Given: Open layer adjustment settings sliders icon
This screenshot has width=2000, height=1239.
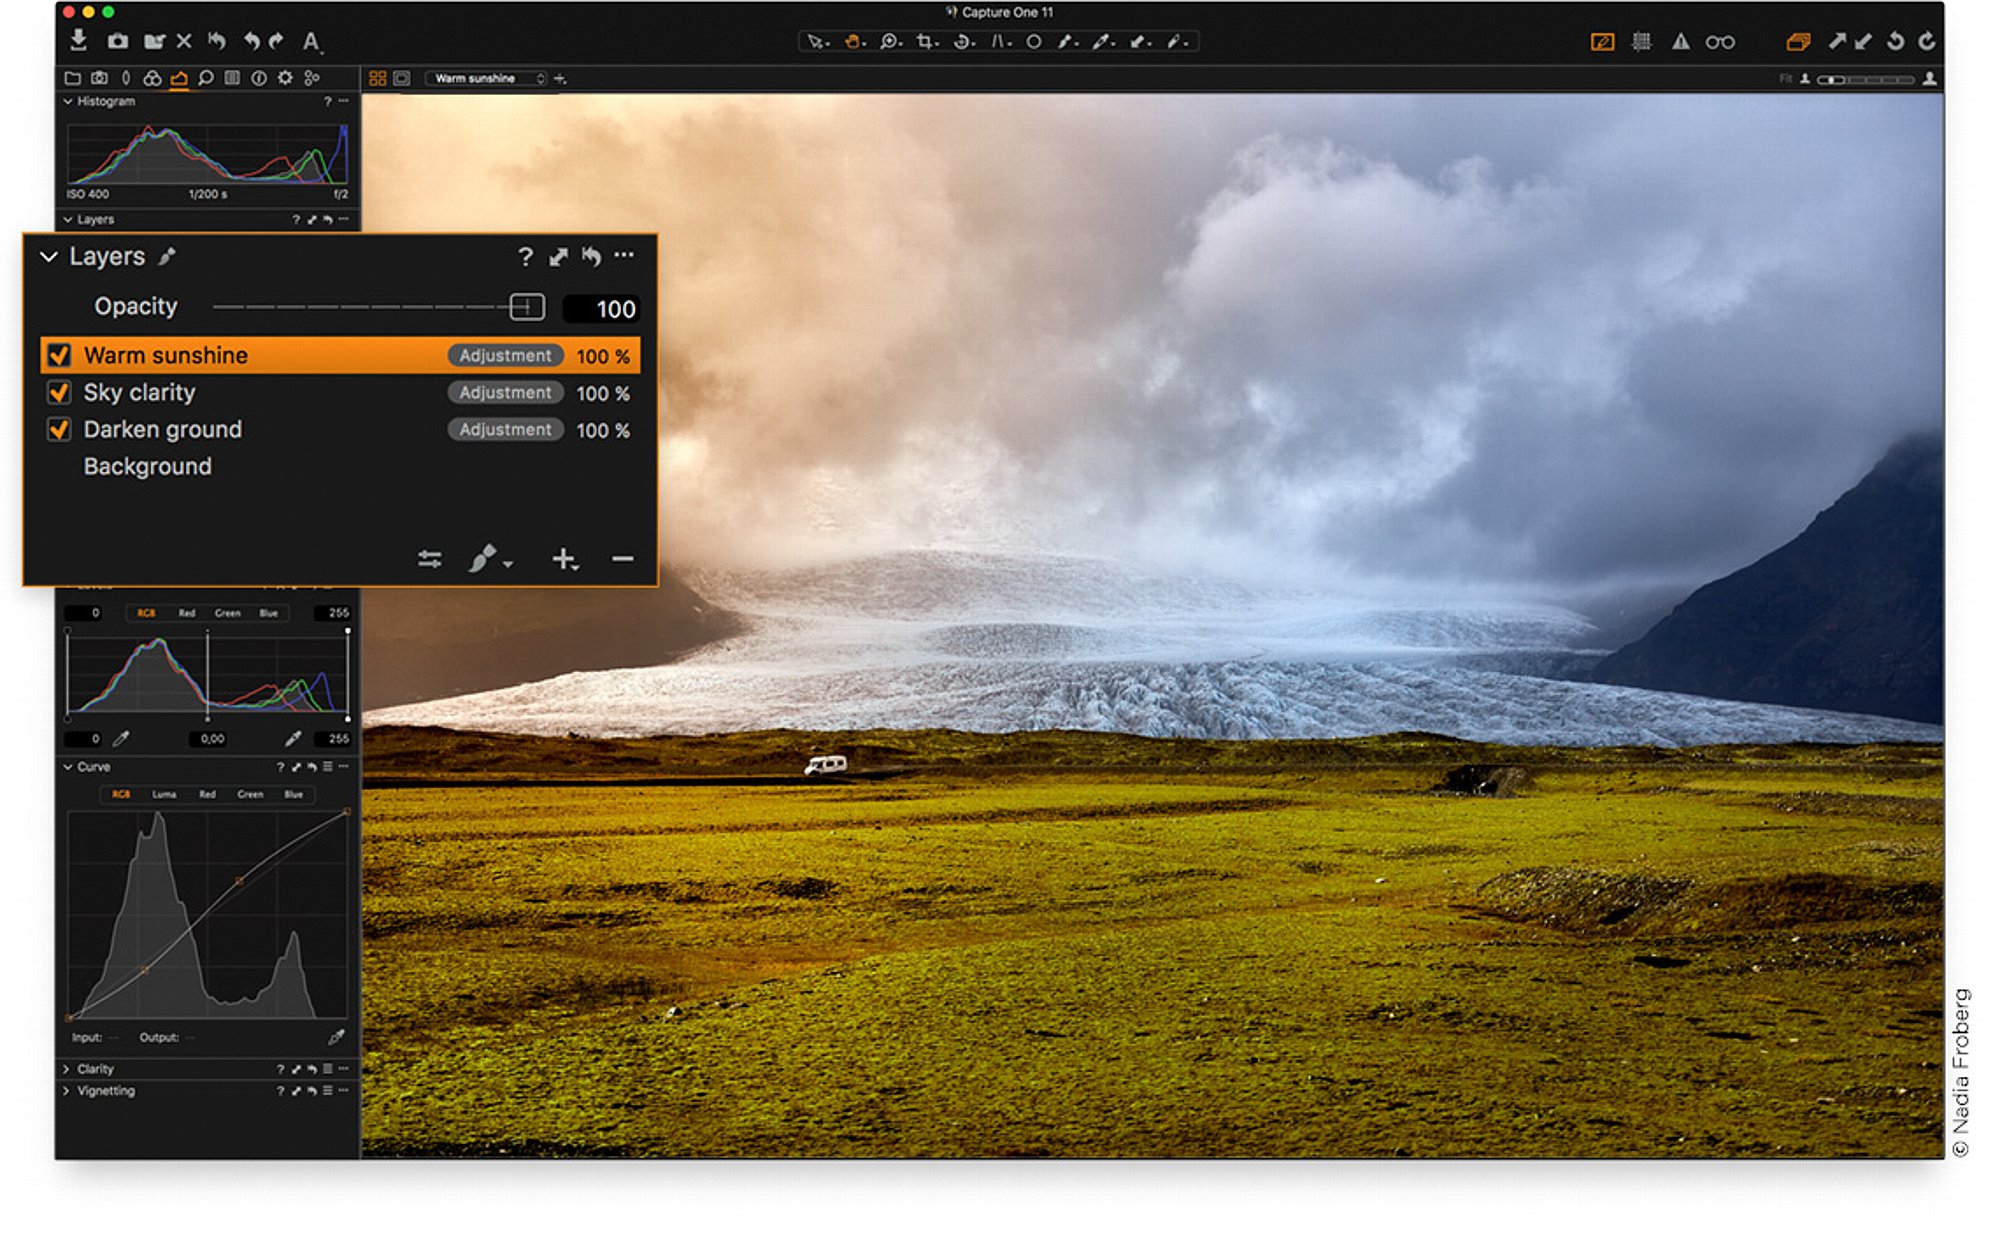Looking at the screenshot, I should click(430, 559).
